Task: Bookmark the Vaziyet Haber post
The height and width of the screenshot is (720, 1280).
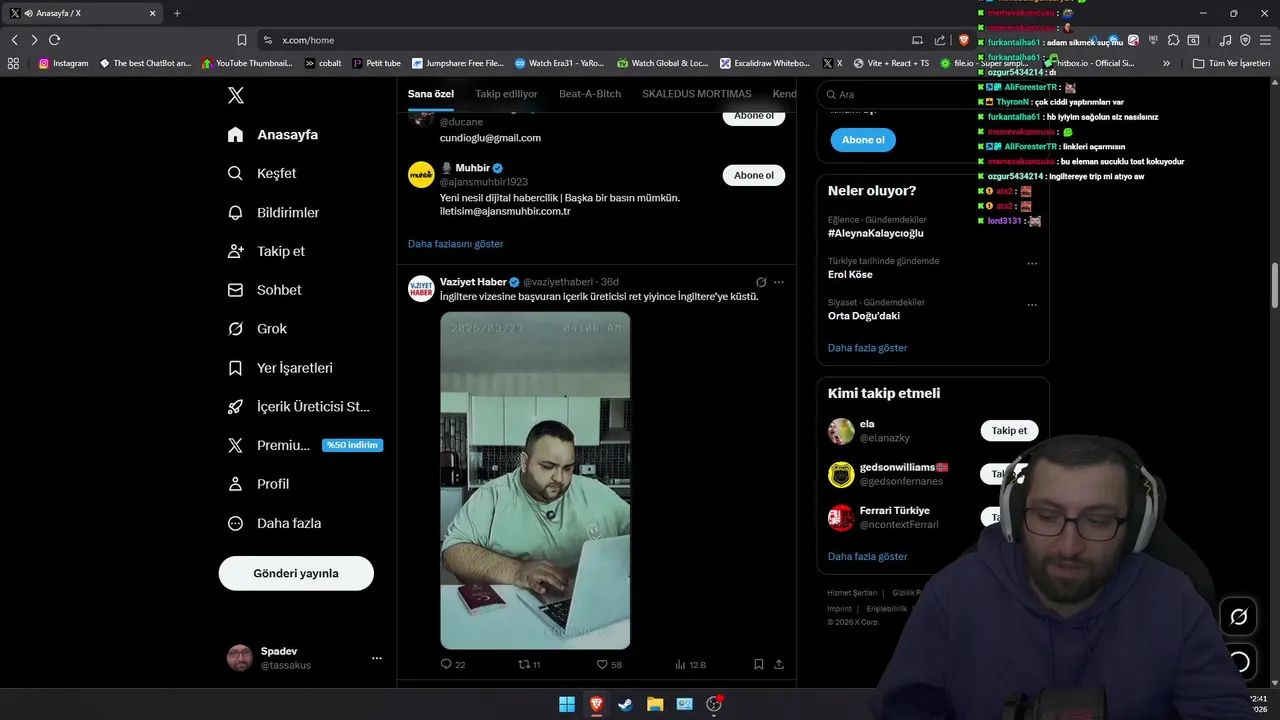Action: click(x=759, y=664)
